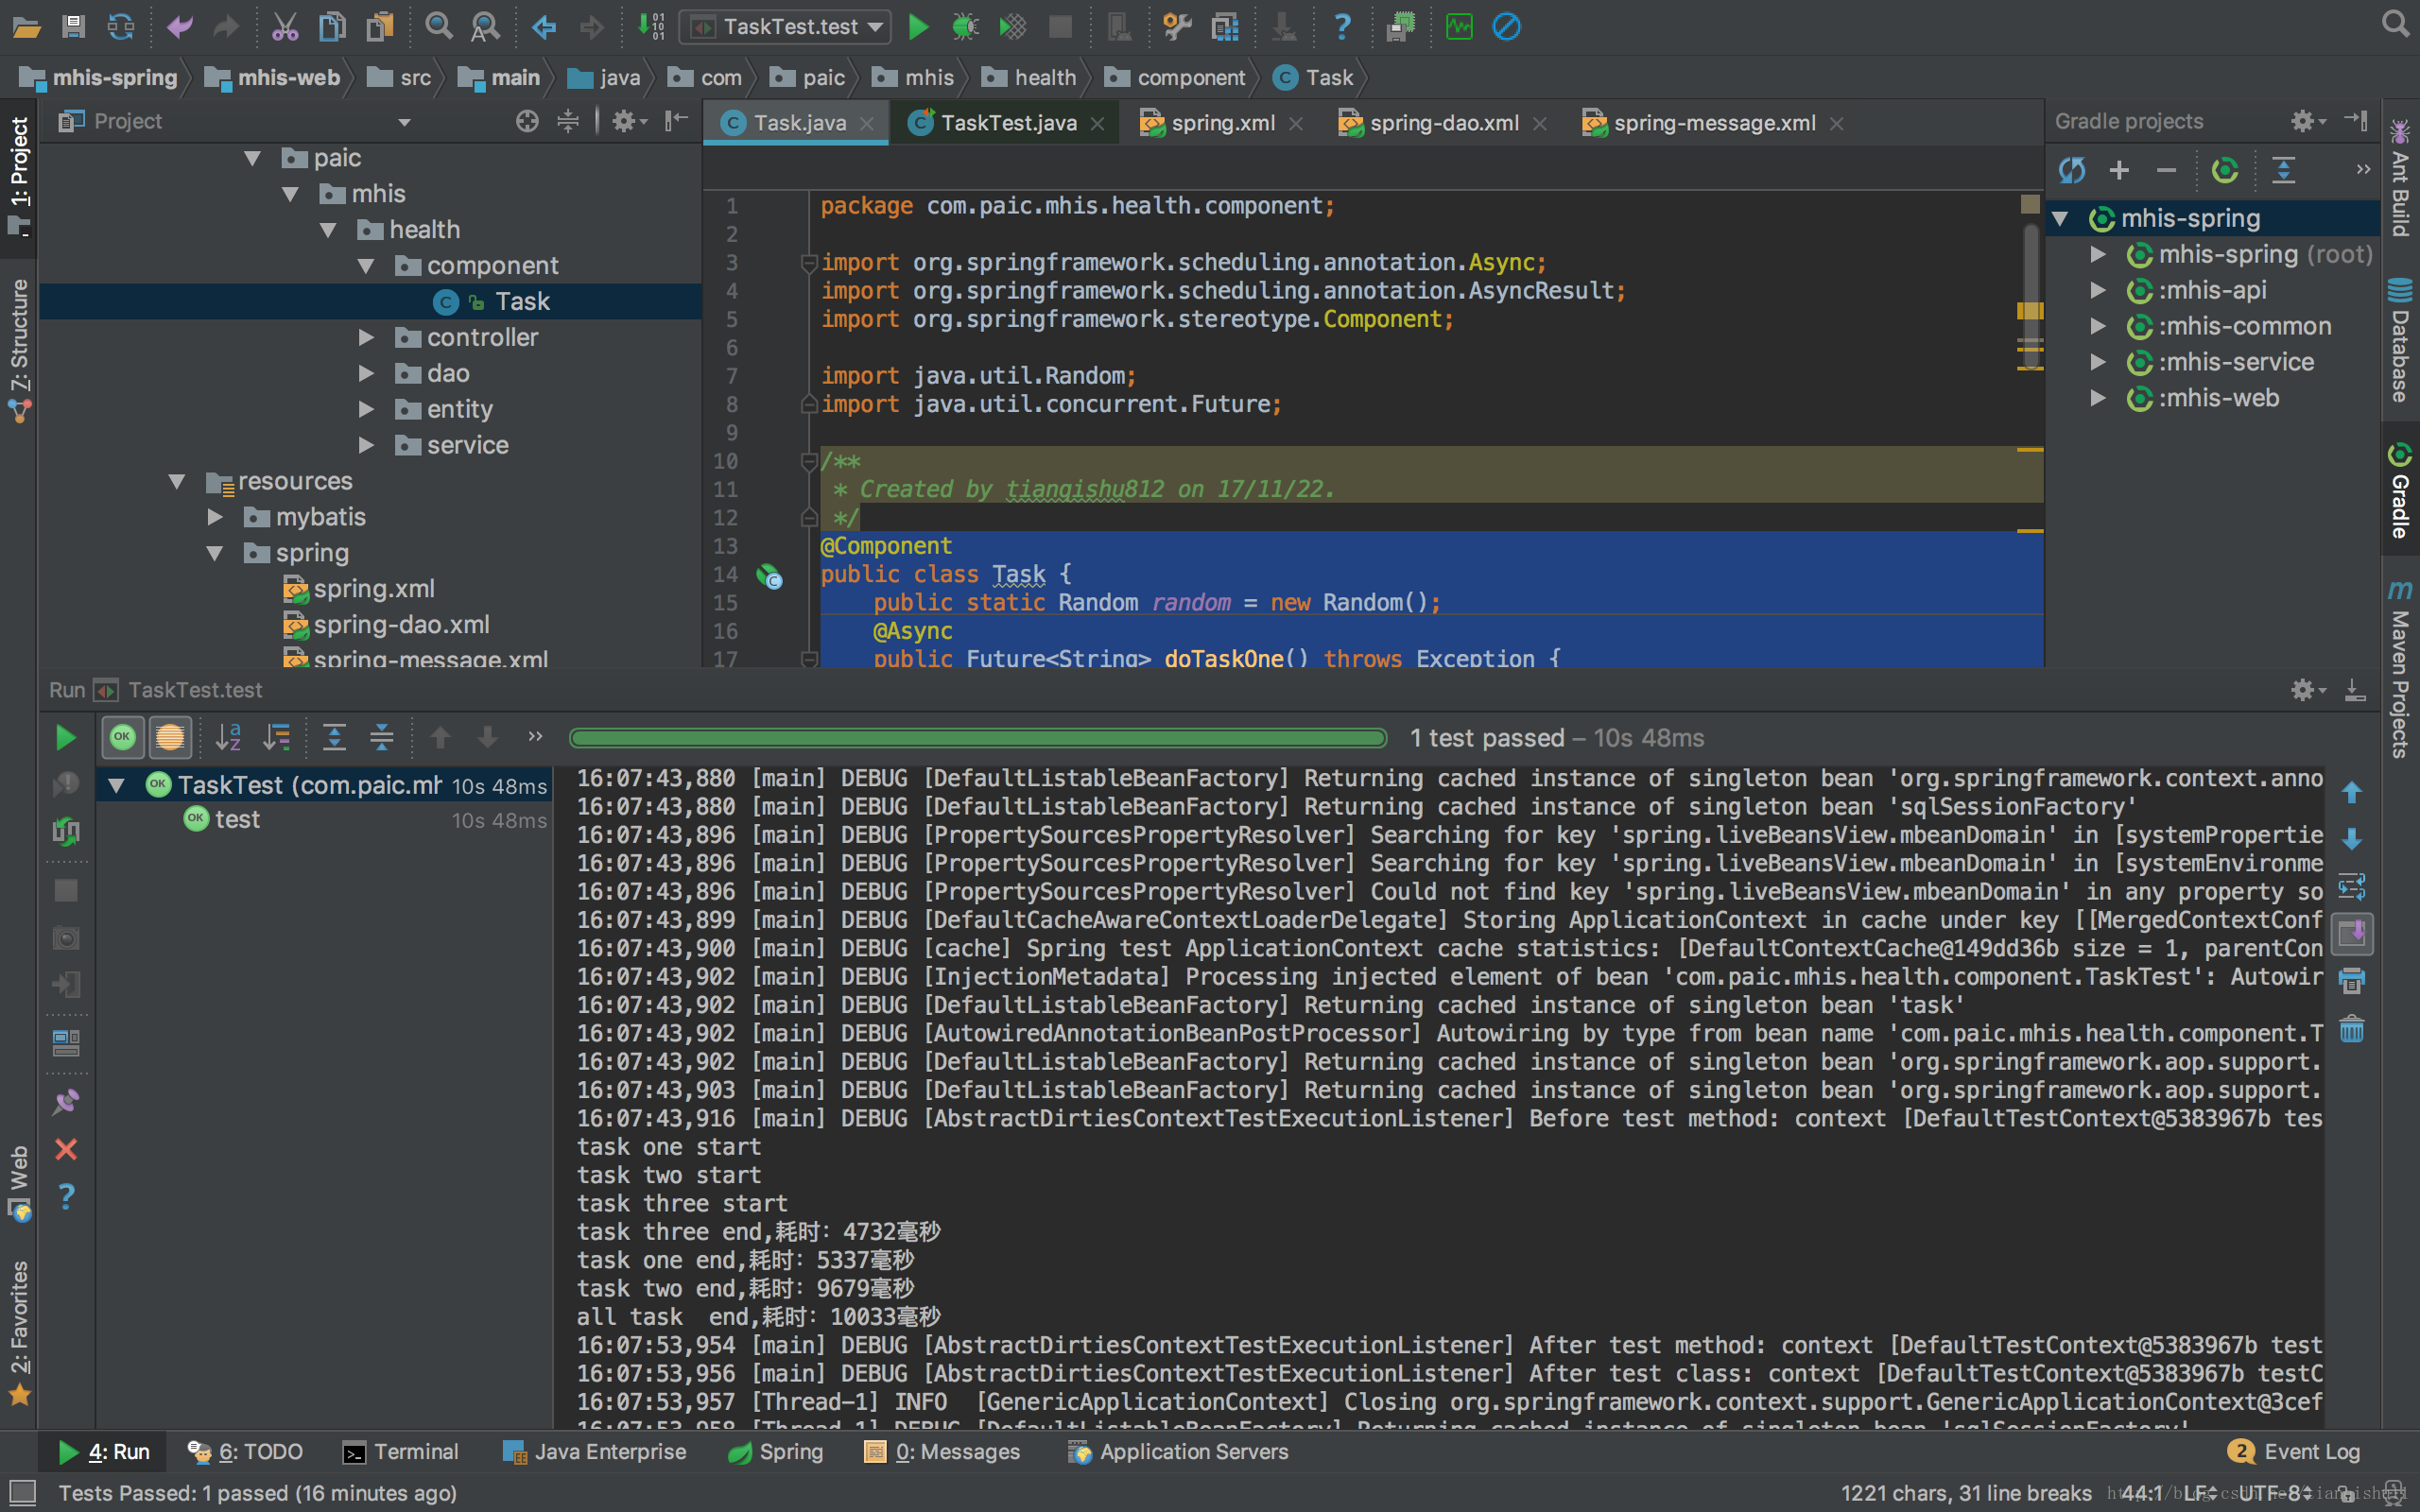Image resolution: width=2420 pixels, height=1512 pixels.
Task: Navigate back with blue arrow
Action: point(544,27)
